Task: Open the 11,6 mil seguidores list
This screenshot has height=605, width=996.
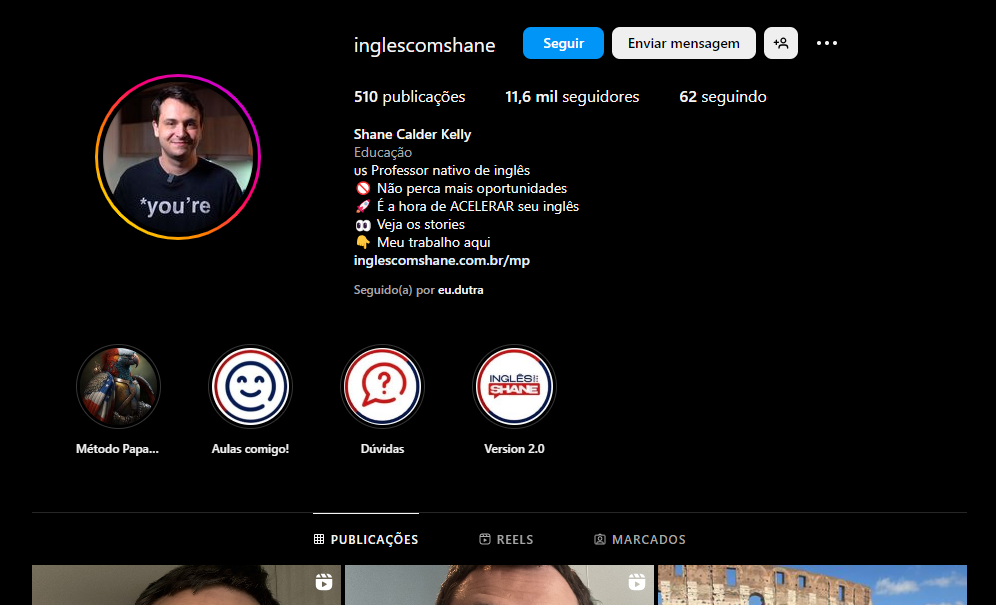Action: pos(572,97)
